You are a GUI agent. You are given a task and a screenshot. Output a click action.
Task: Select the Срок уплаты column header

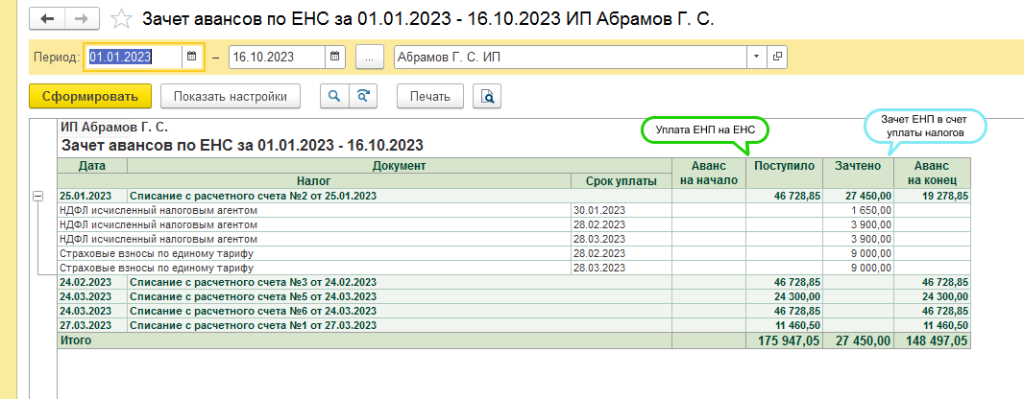point(622,181)
